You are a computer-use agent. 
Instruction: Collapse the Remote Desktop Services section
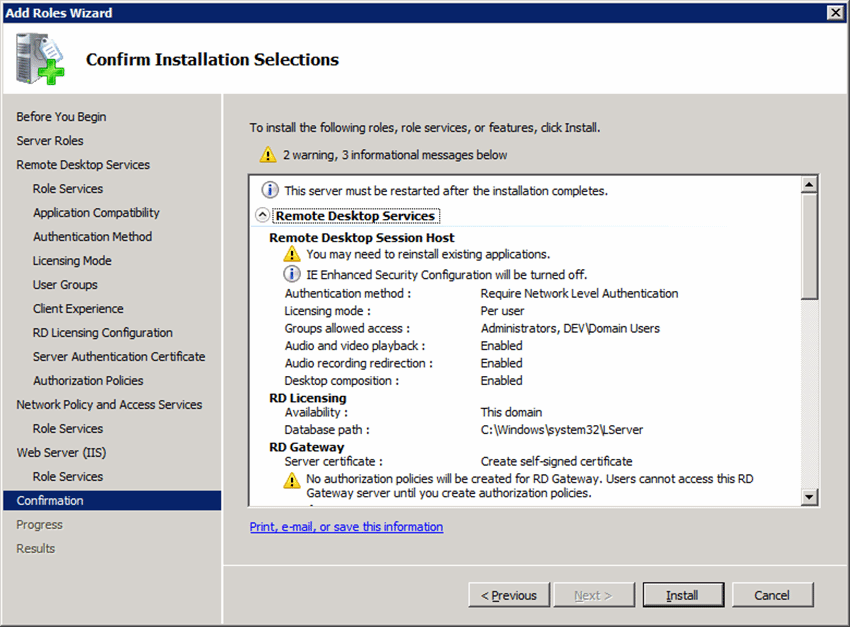pos(262,215)
